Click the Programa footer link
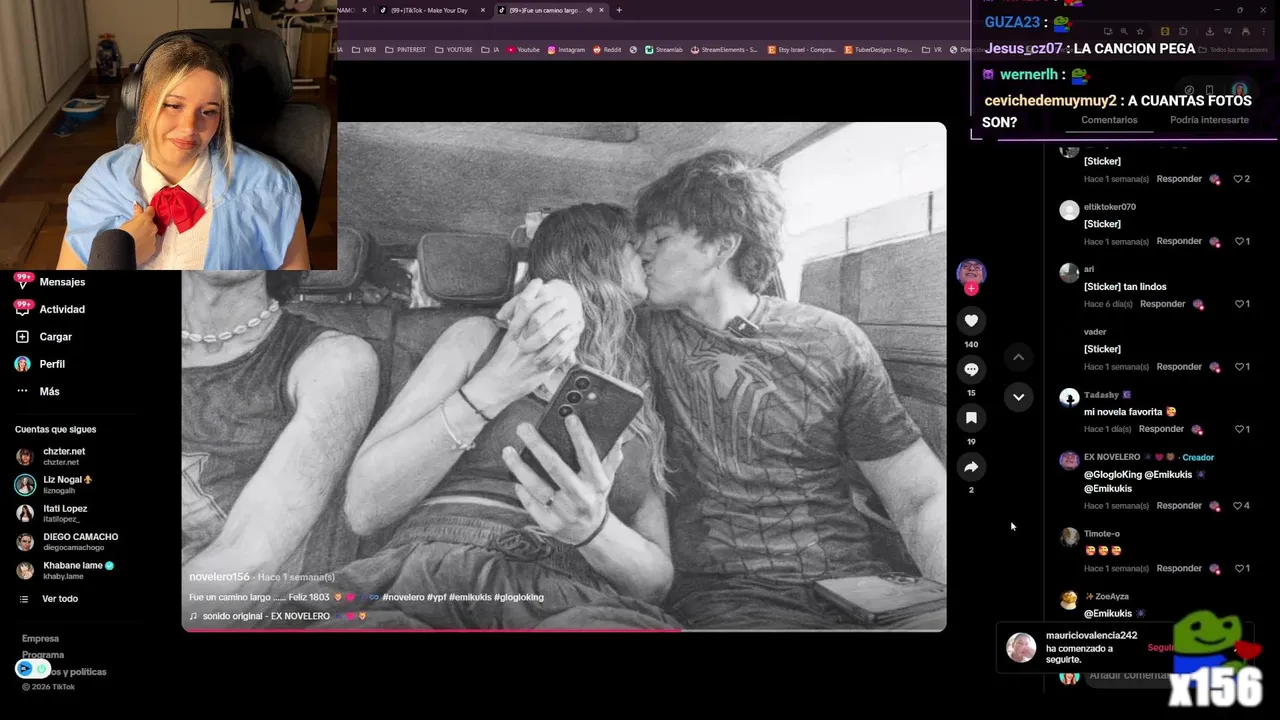The height and width of the screenshot is (720, 1280). click(43, 655)
